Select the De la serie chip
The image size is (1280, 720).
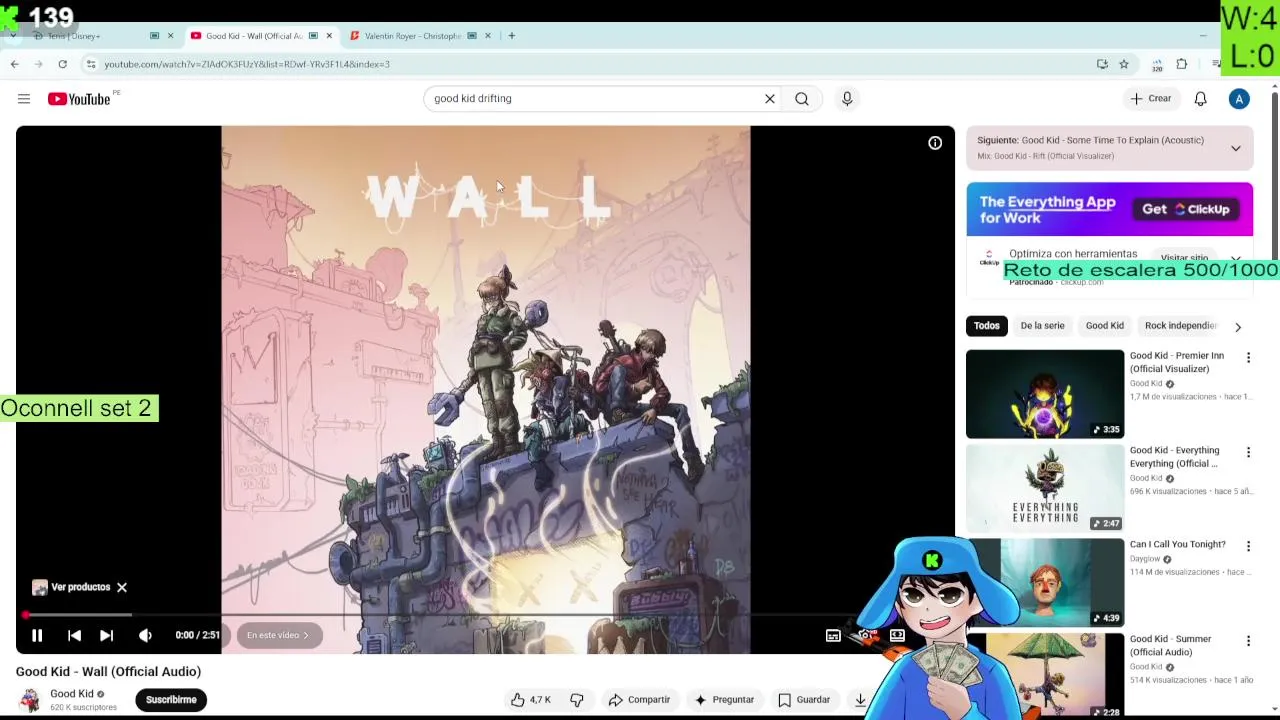[1042, 326]
